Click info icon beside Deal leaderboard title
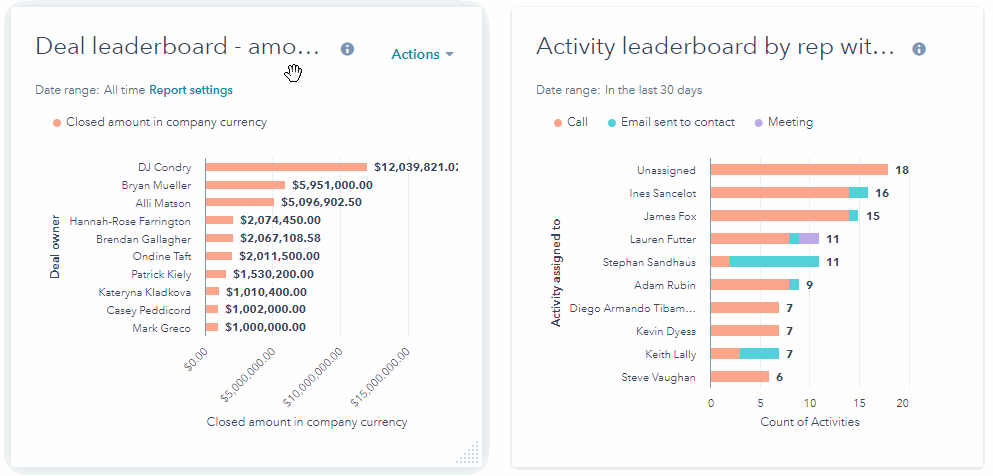This screenshot has width=993, height=476. 347,49
